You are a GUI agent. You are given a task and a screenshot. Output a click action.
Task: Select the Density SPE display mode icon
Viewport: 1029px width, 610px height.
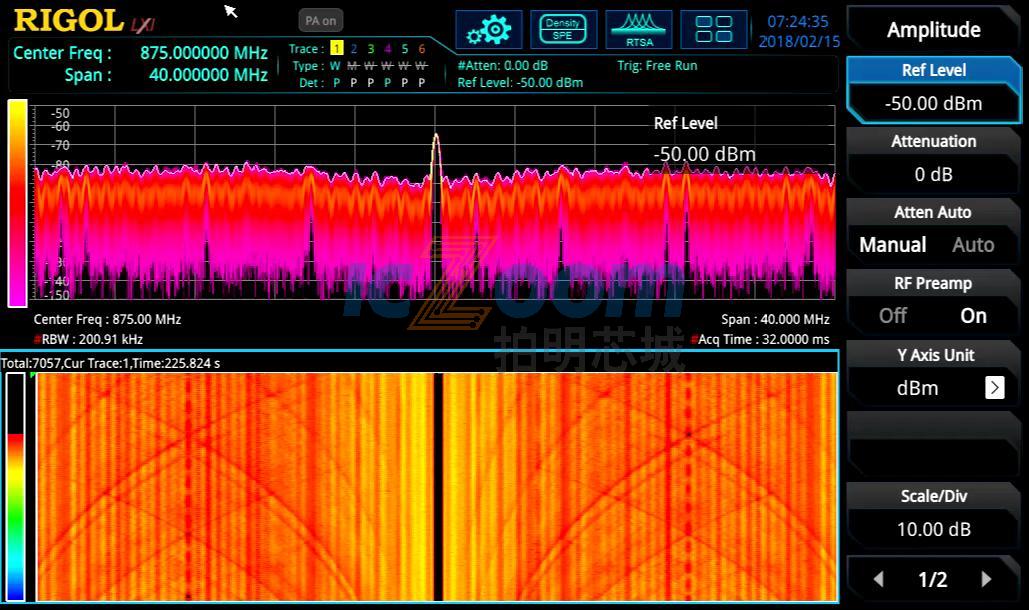pyautogui.click(x=563, y=30)
